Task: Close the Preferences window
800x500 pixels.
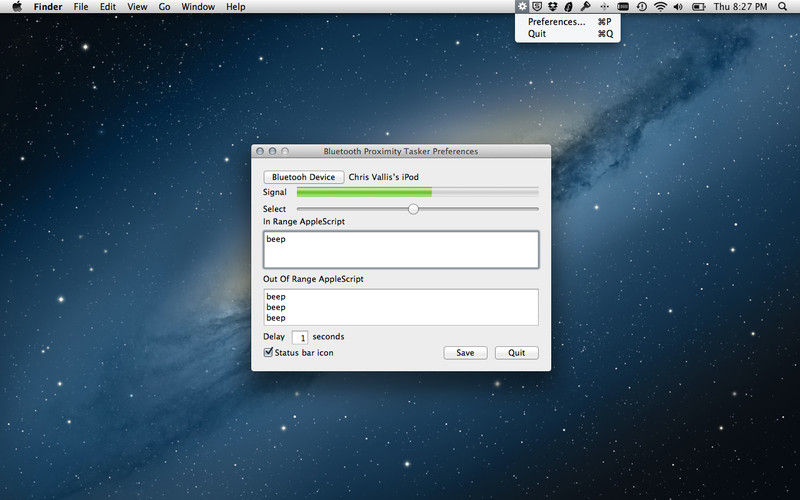Action: (x=260, y=152)
